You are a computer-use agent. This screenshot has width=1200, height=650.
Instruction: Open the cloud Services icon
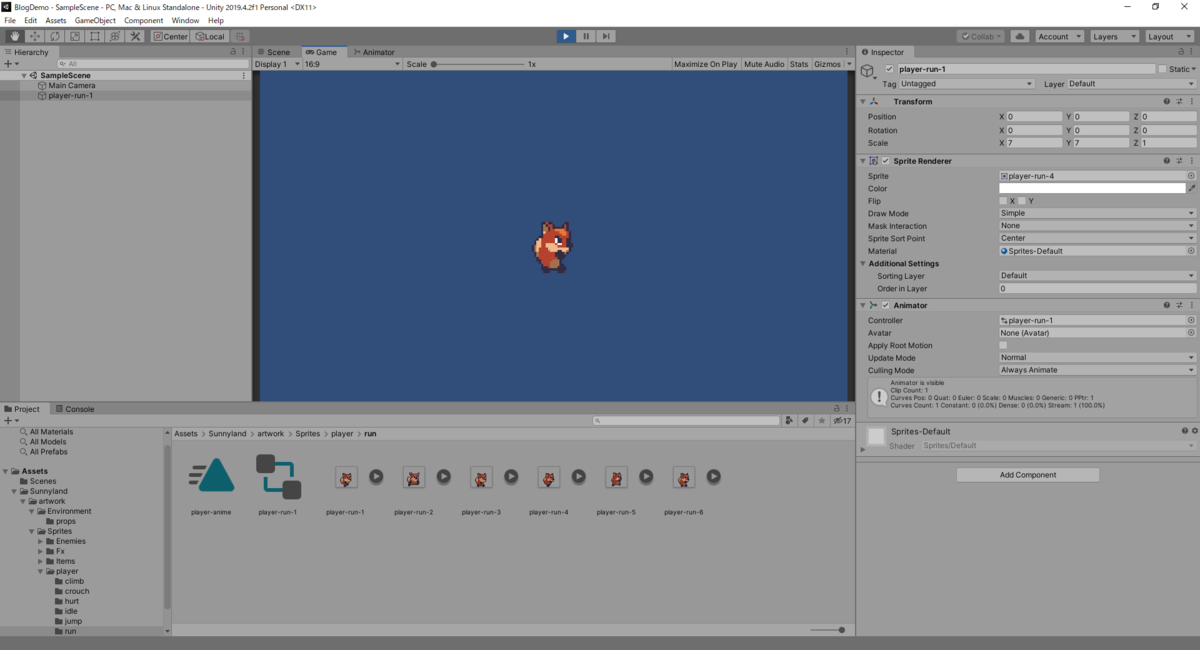point(1019,36)
